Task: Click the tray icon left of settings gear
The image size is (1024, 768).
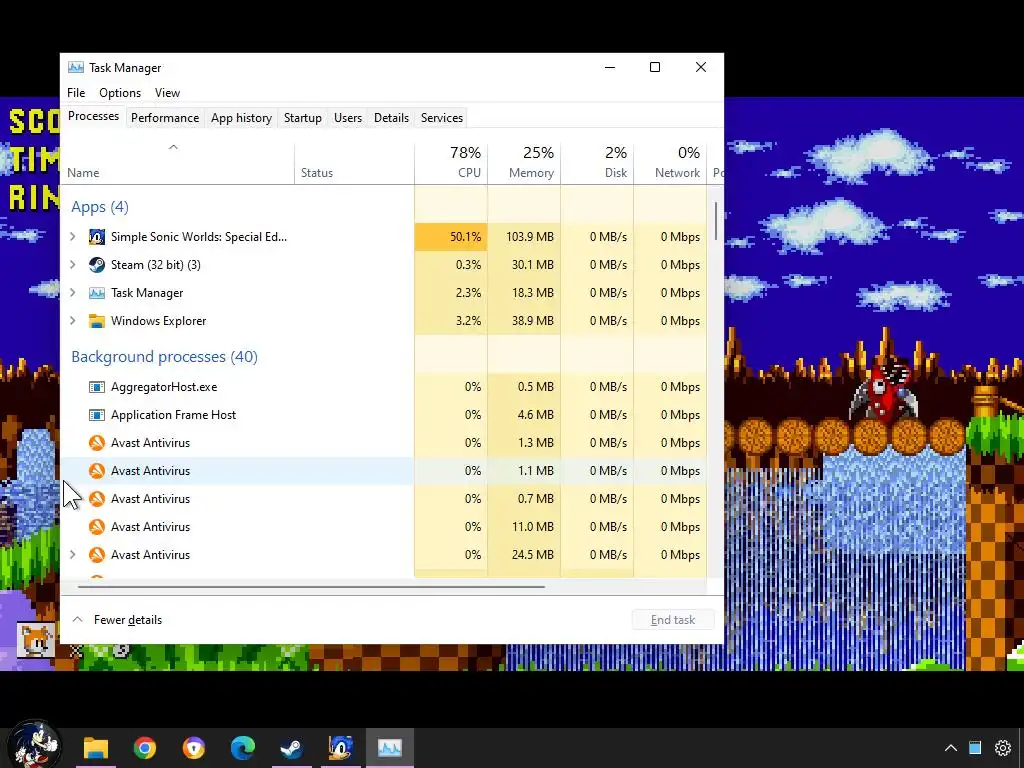Action: click(975, 748)
